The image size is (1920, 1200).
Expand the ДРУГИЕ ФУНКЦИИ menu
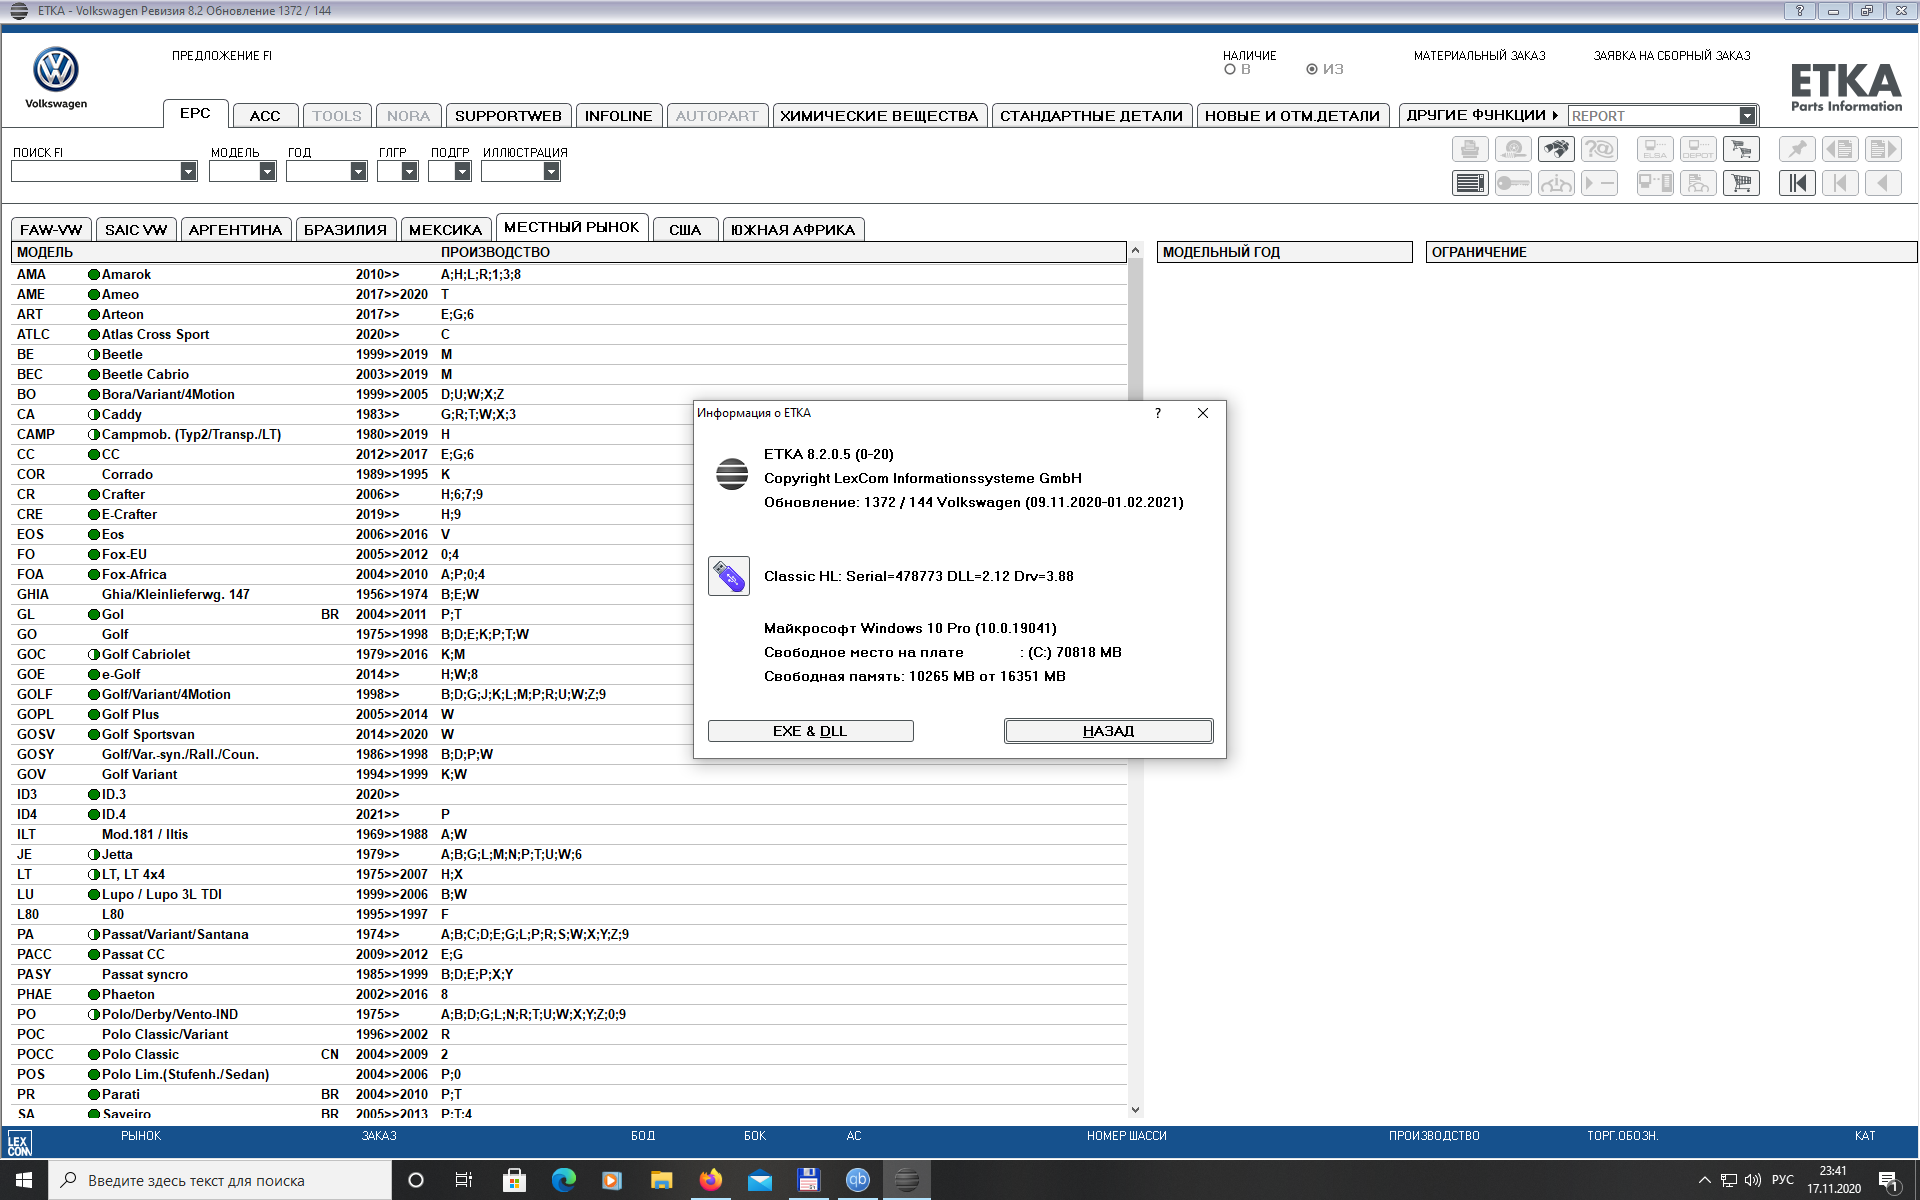[x=1482, y=115]
